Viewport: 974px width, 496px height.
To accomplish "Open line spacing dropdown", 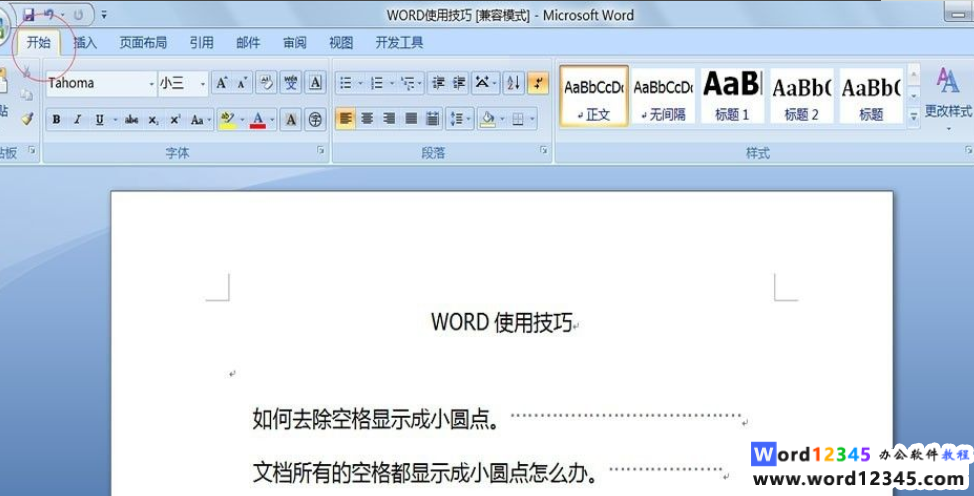I will tap(460, 119).
